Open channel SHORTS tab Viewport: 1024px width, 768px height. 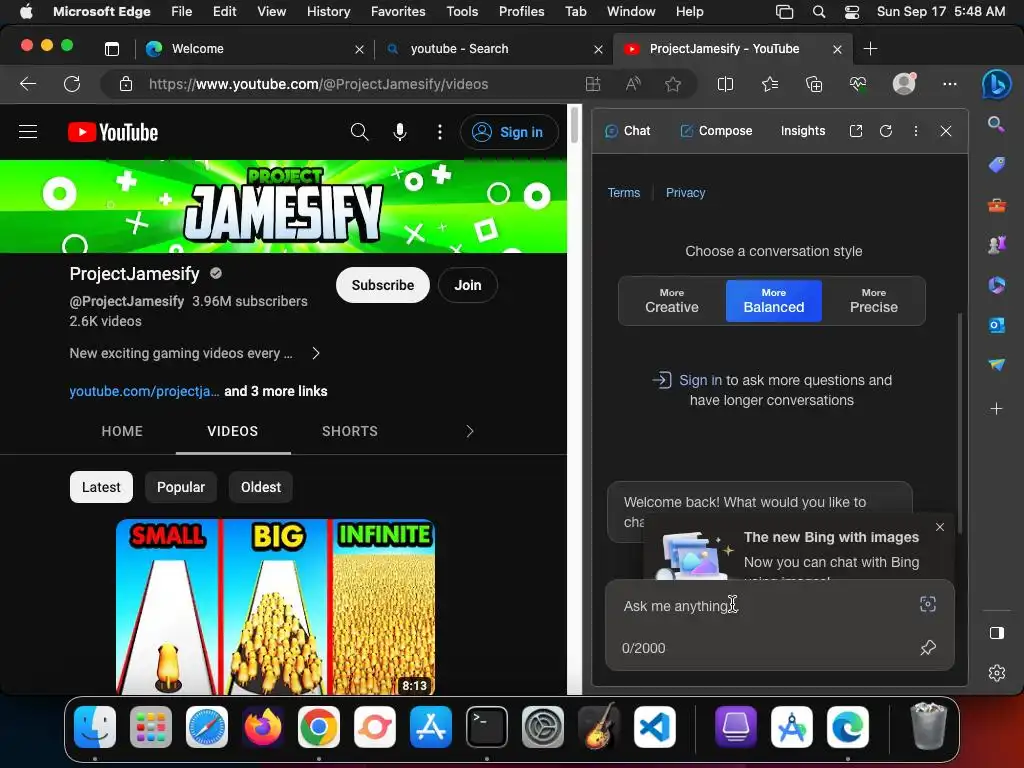coord(350,431)
